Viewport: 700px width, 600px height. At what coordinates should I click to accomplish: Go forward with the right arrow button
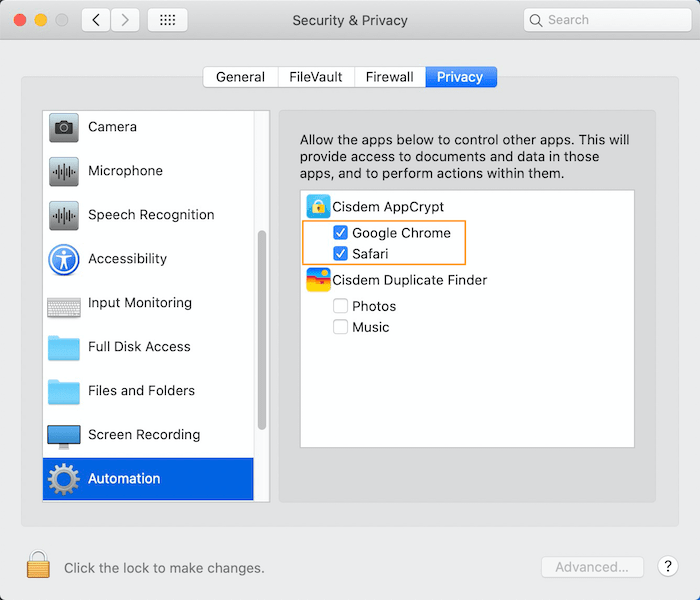pyautogui.click(x=125, y=20)
